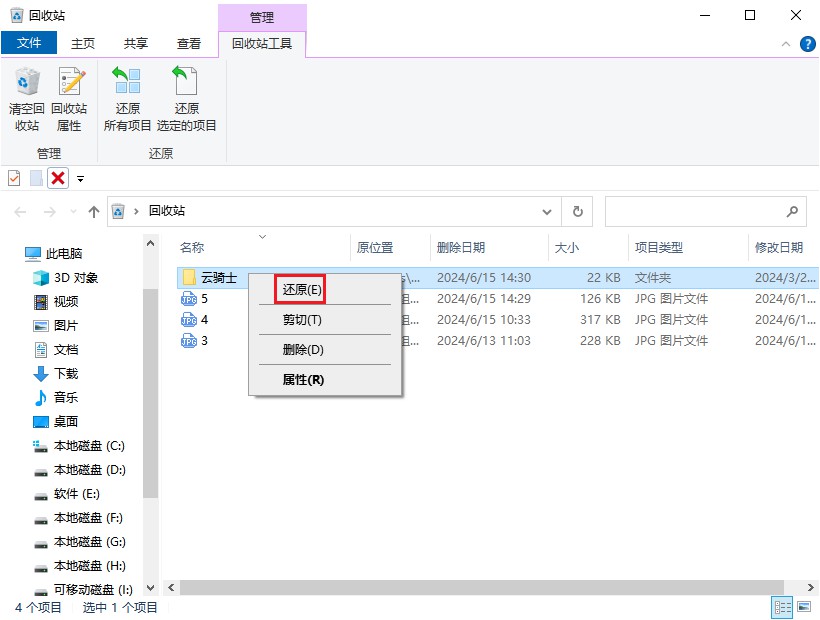Viewport: 820px width, 620px height.
Task: Open the address bar history dropdown
Action: [x=547, y=212]
